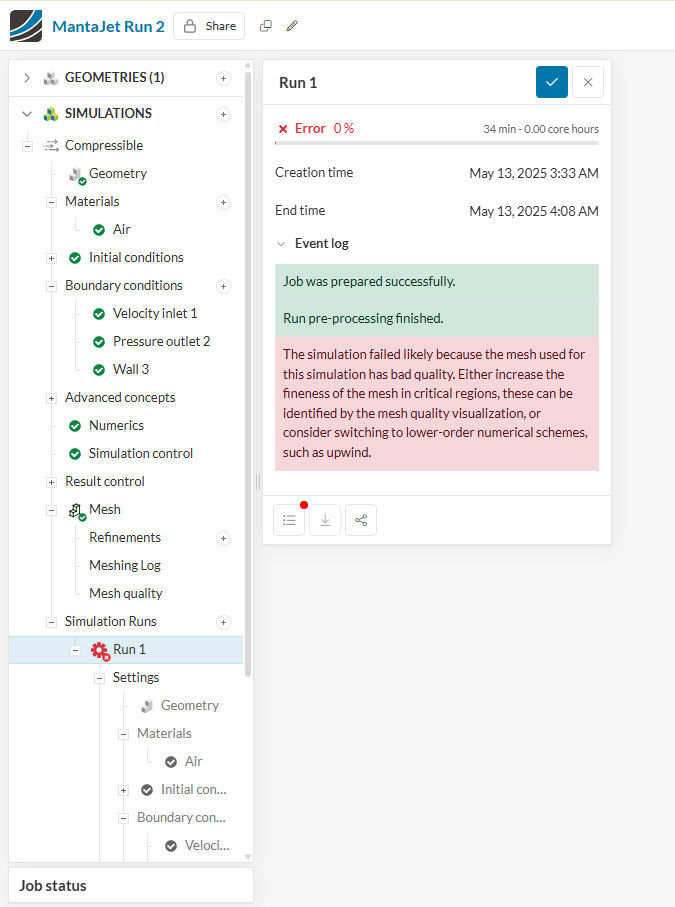The width and height of the screenshot is (675, 907).
Task: Expand the GEOMETRIES section
Action: tap(27, 78)
